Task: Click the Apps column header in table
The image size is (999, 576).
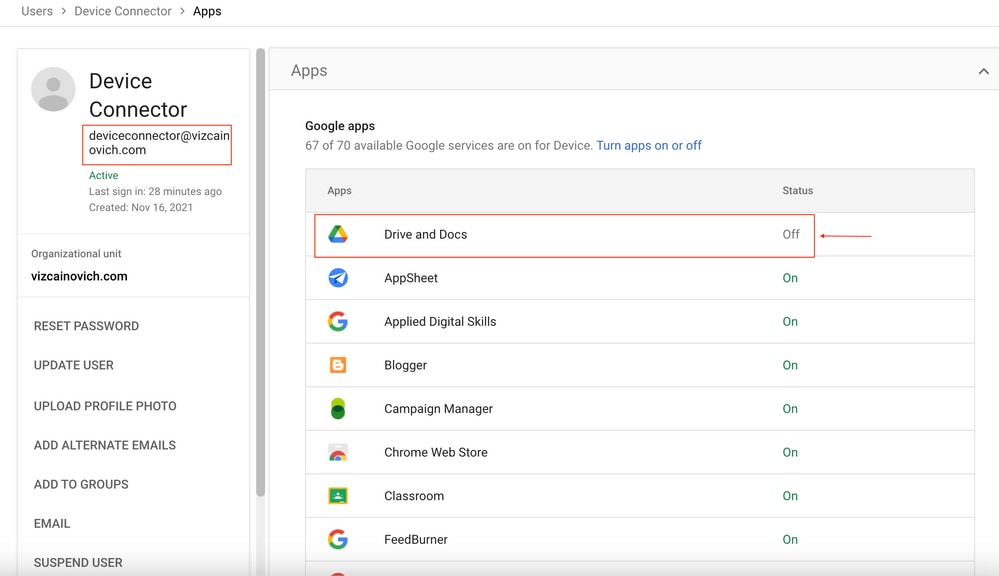Action: coord(340,191)
